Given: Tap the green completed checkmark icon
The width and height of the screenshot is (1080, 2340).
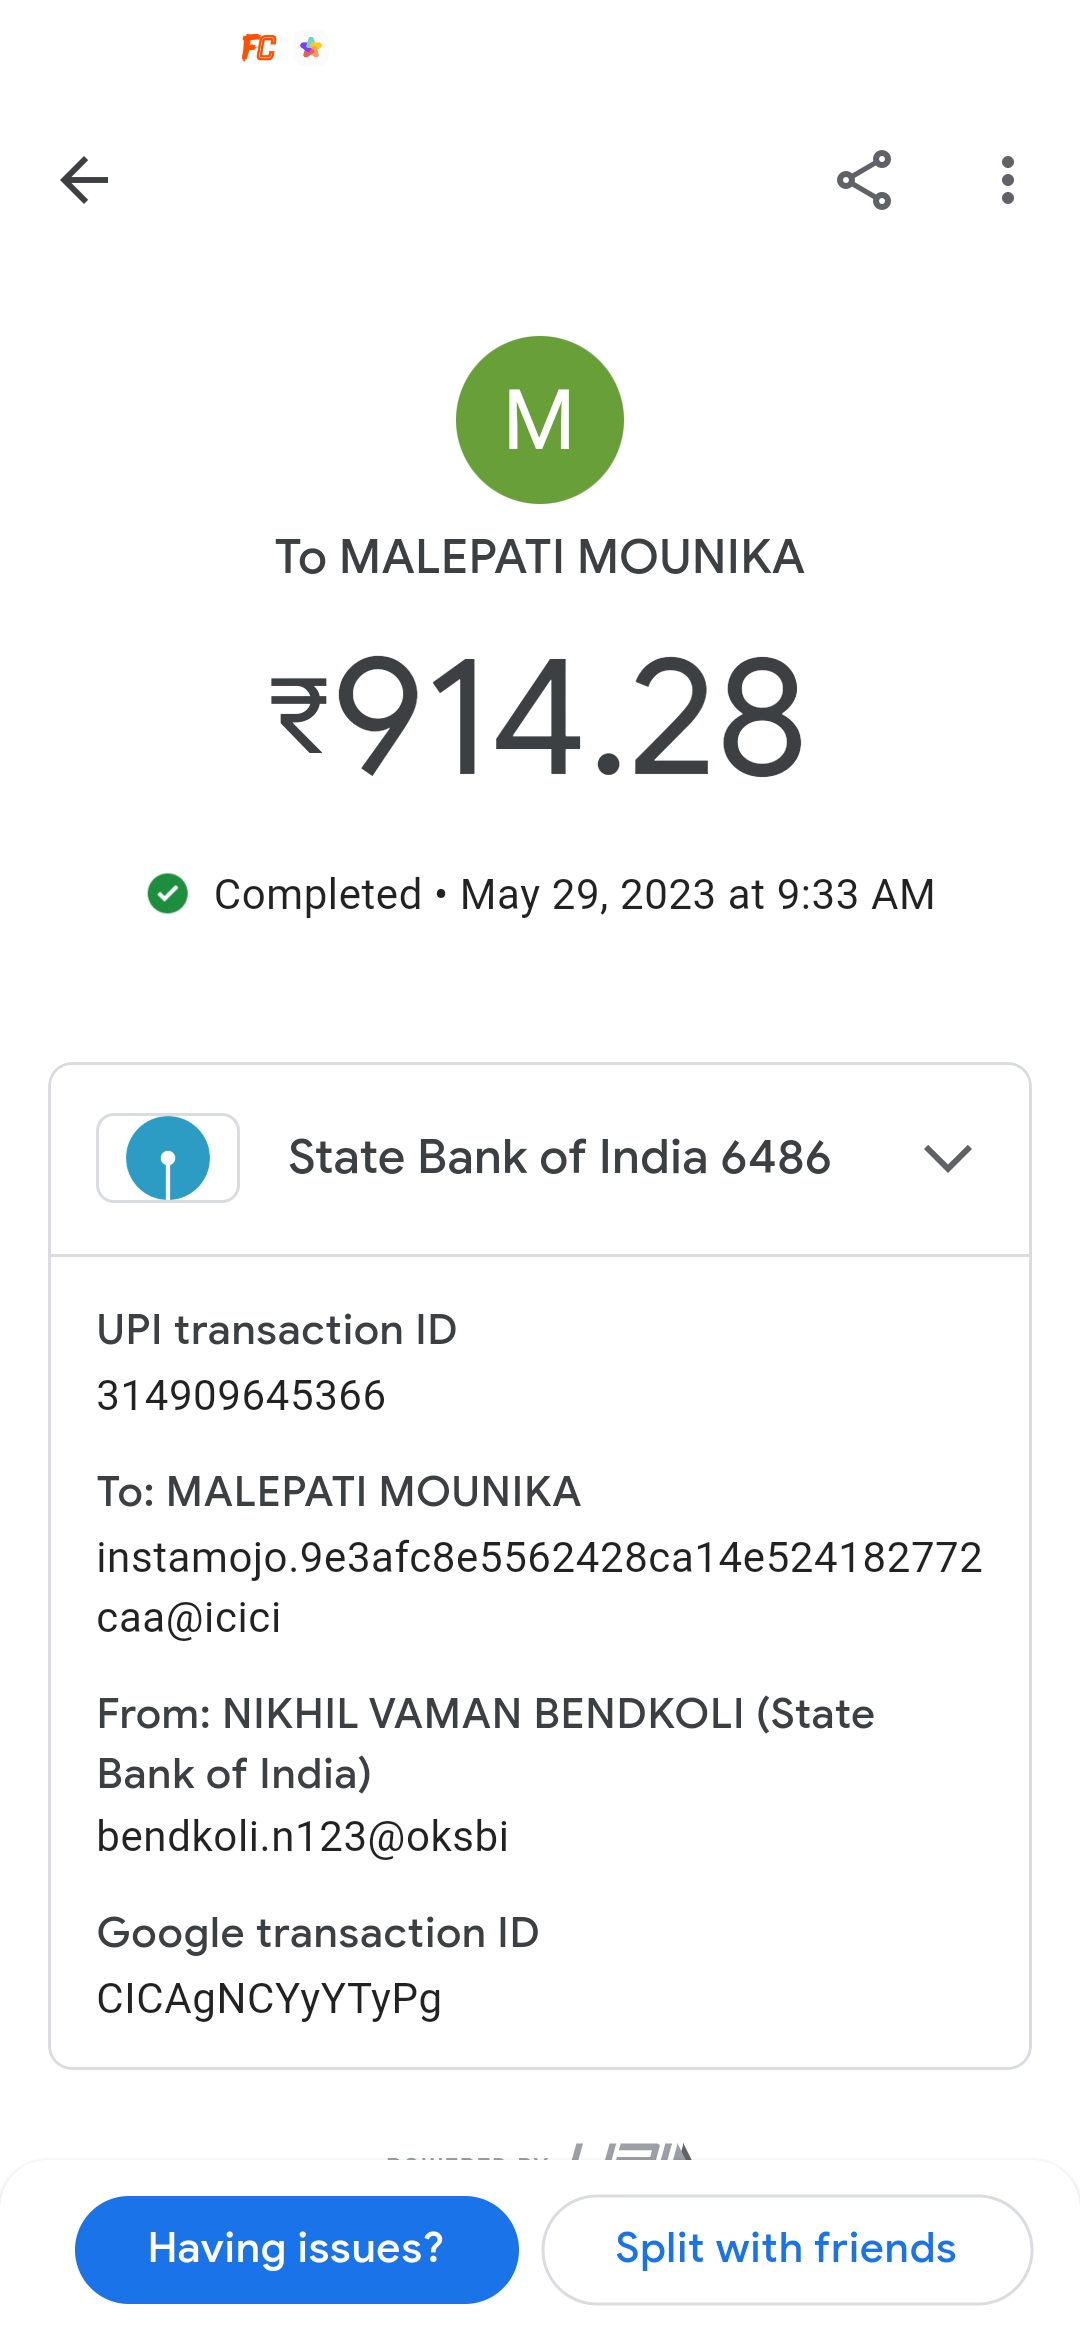Looking at the screenshot, I should 168,894.
